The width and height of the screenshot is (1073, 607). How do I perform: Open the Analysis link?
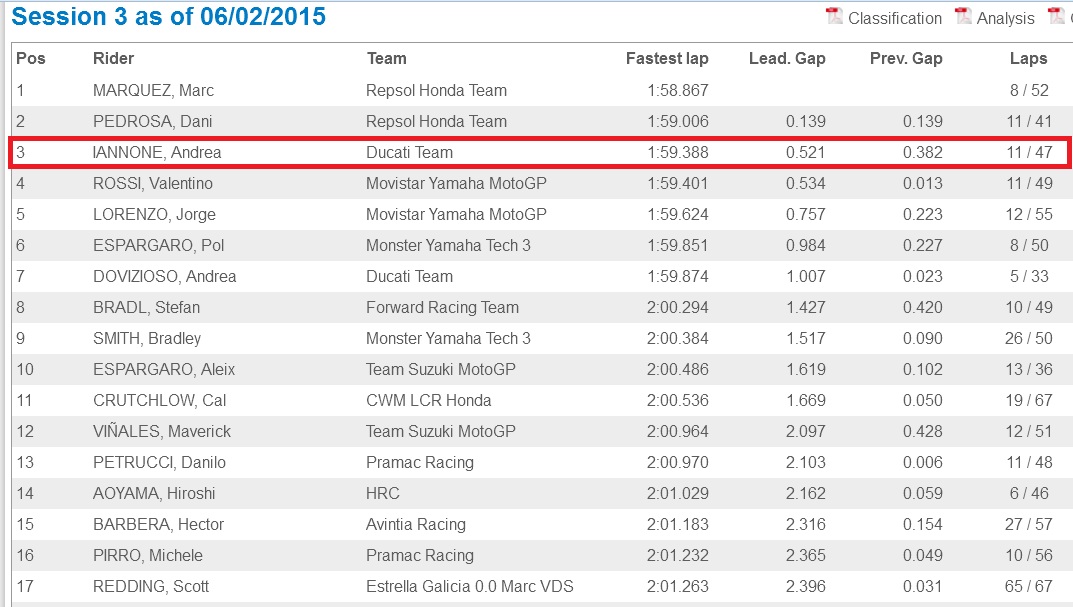(x=1005, y=18)
